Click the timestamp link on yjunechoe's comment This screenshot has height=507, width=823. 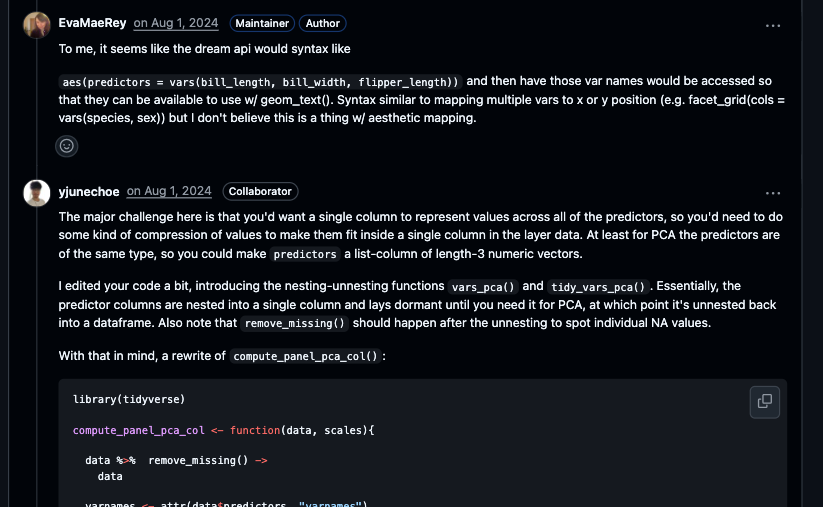tap(169, 191)
